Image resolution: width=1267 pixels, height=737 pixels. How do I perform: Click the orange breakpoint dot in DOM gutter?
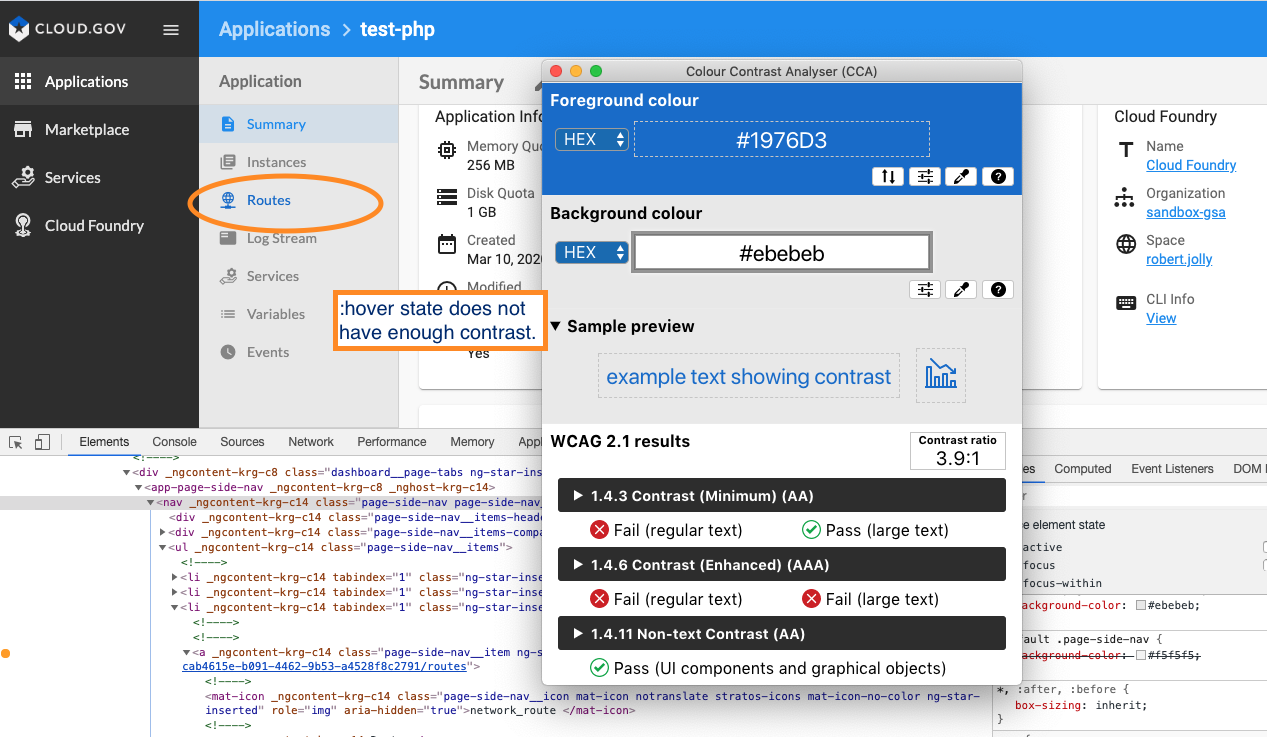click(x=6, y=654)
